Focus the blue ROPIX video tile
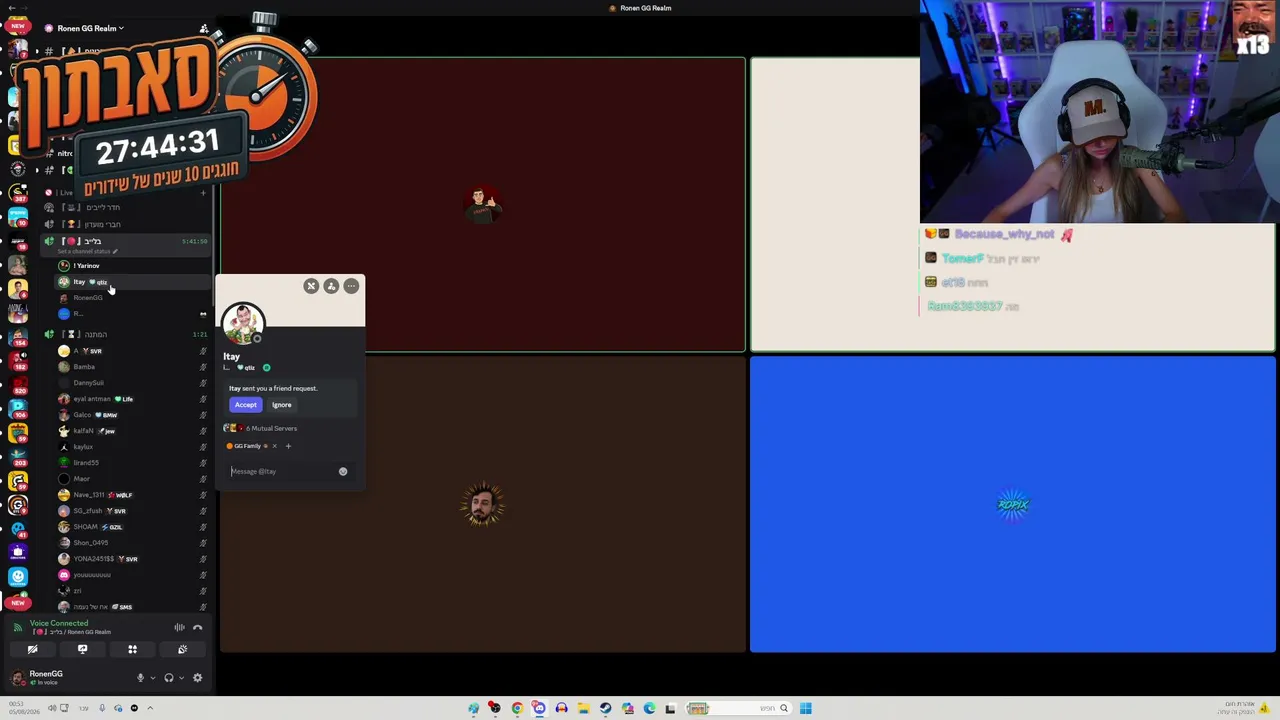This screenshot has width=1280, height=720. coord(1013,505)
